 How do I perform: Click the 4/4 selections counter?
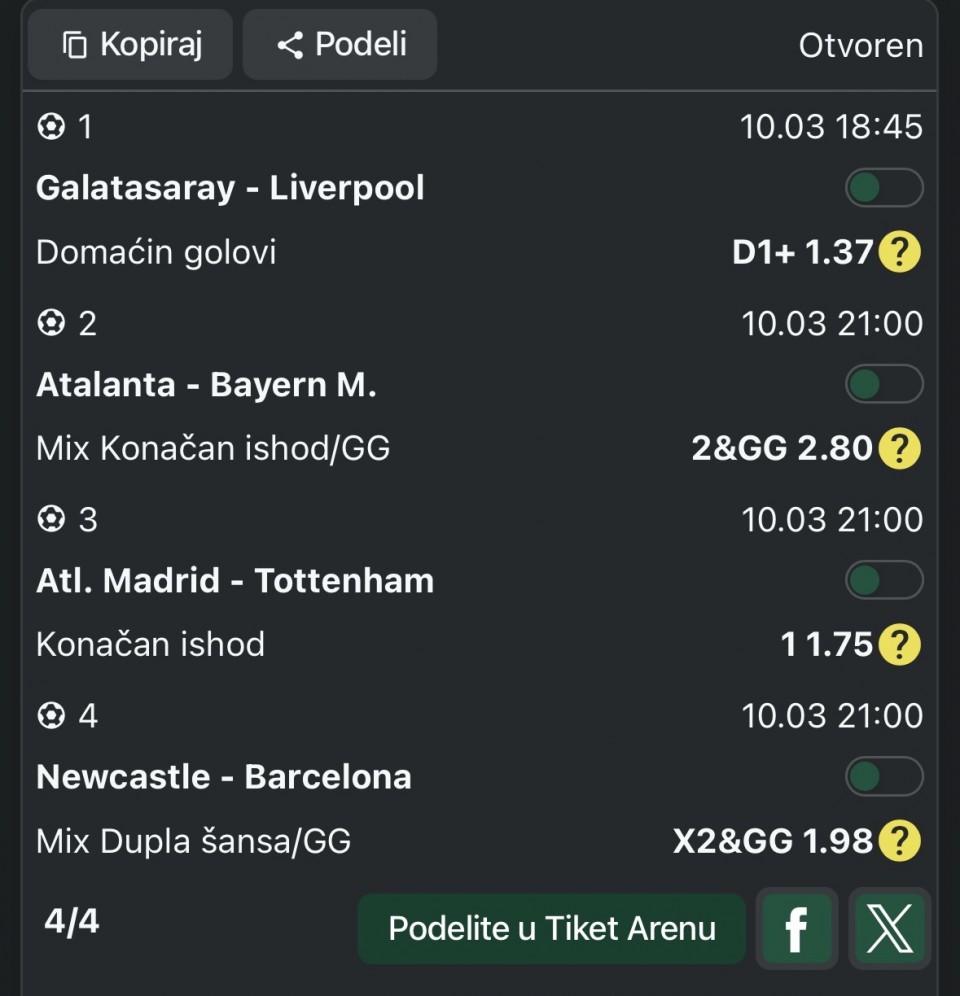tap(72, 921)
